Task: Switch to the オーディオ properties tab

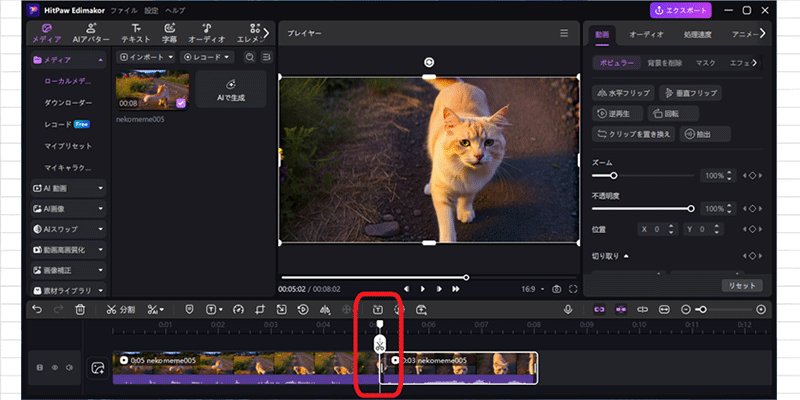Action: 646,35
